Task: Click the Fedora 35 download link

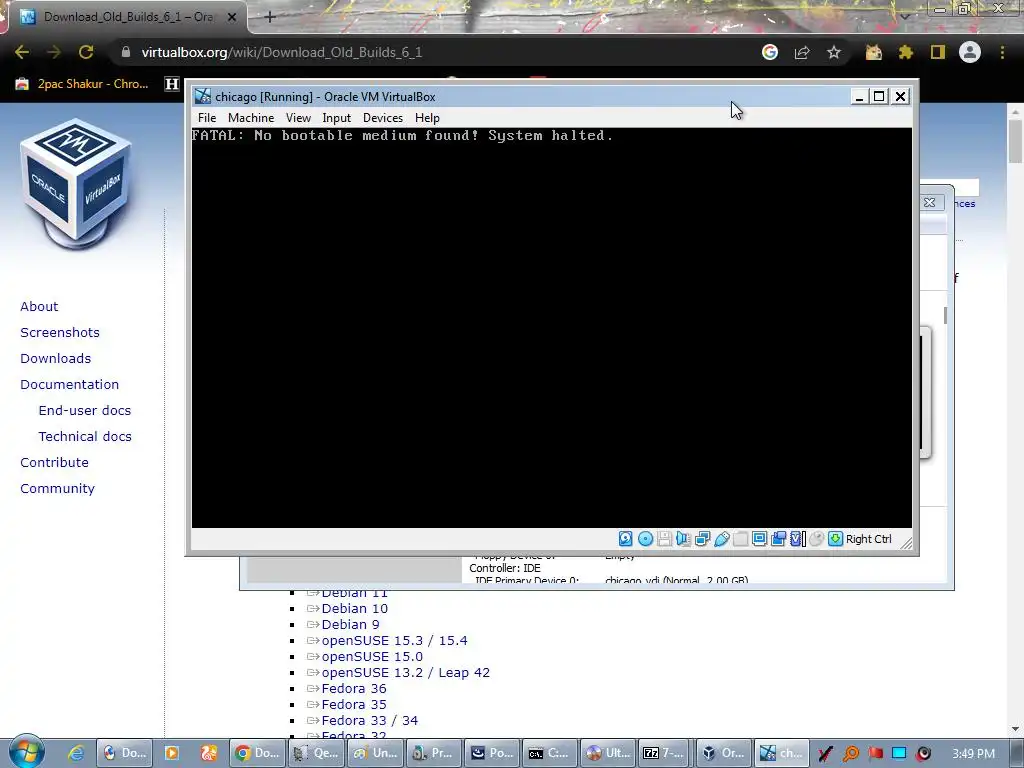Action: click(354, 705)
